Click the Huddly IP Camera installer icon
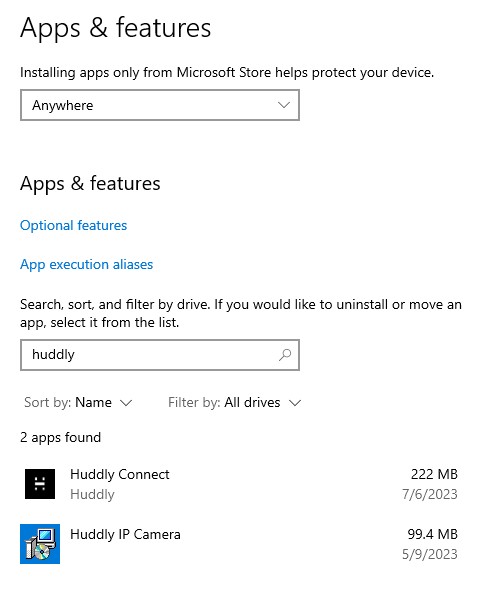 40,544
